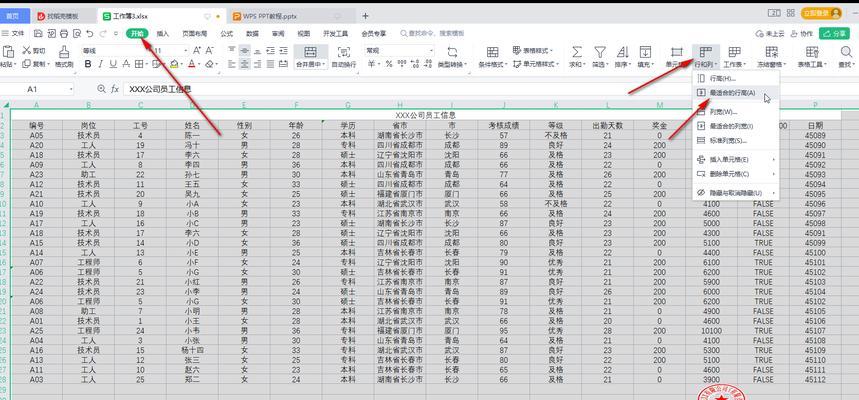This screenshot has height=400, width=859.
Task: Click the Filter funnel icon
Action: tap(600, 52)
